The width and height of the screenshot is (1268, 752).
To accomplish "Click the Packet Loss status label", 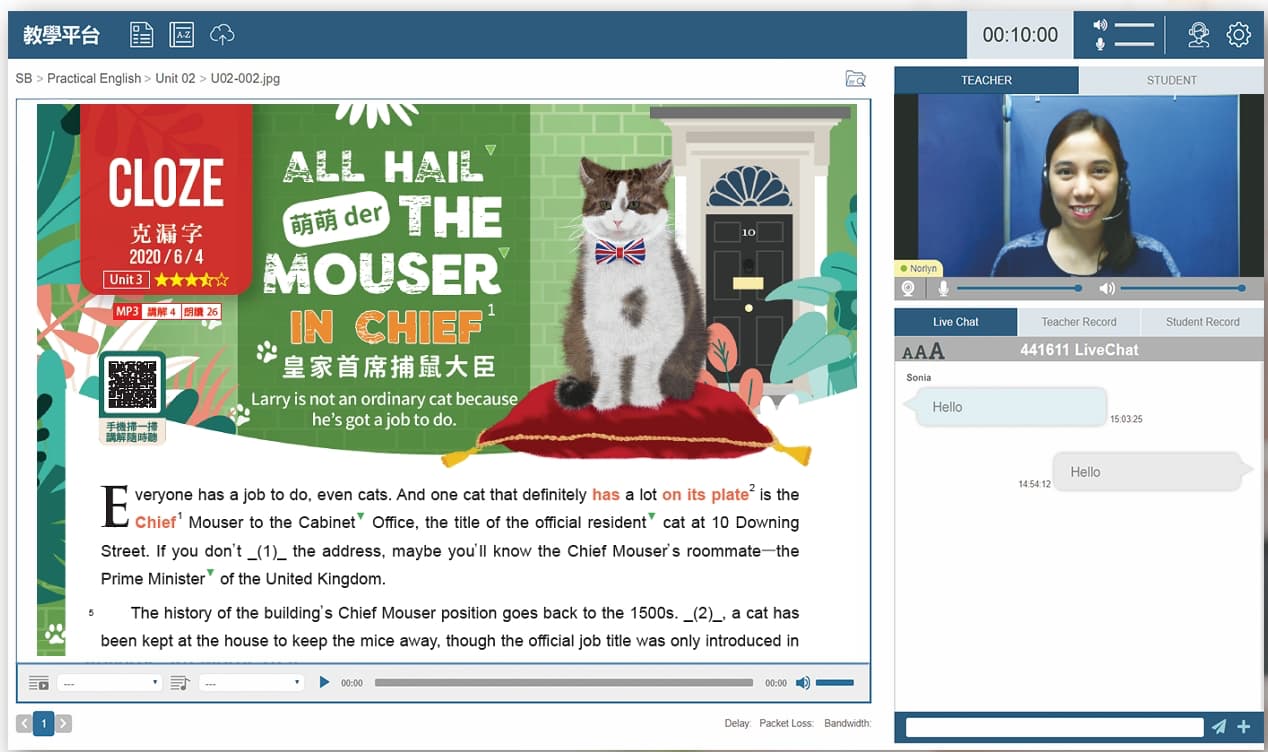I will pyautogui.click(x=787, y=723).
